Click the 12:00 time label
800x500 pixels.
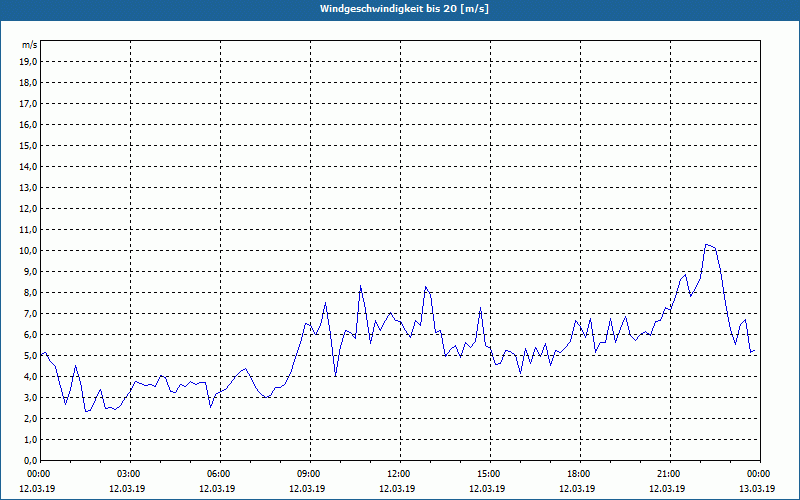point(401,474)
